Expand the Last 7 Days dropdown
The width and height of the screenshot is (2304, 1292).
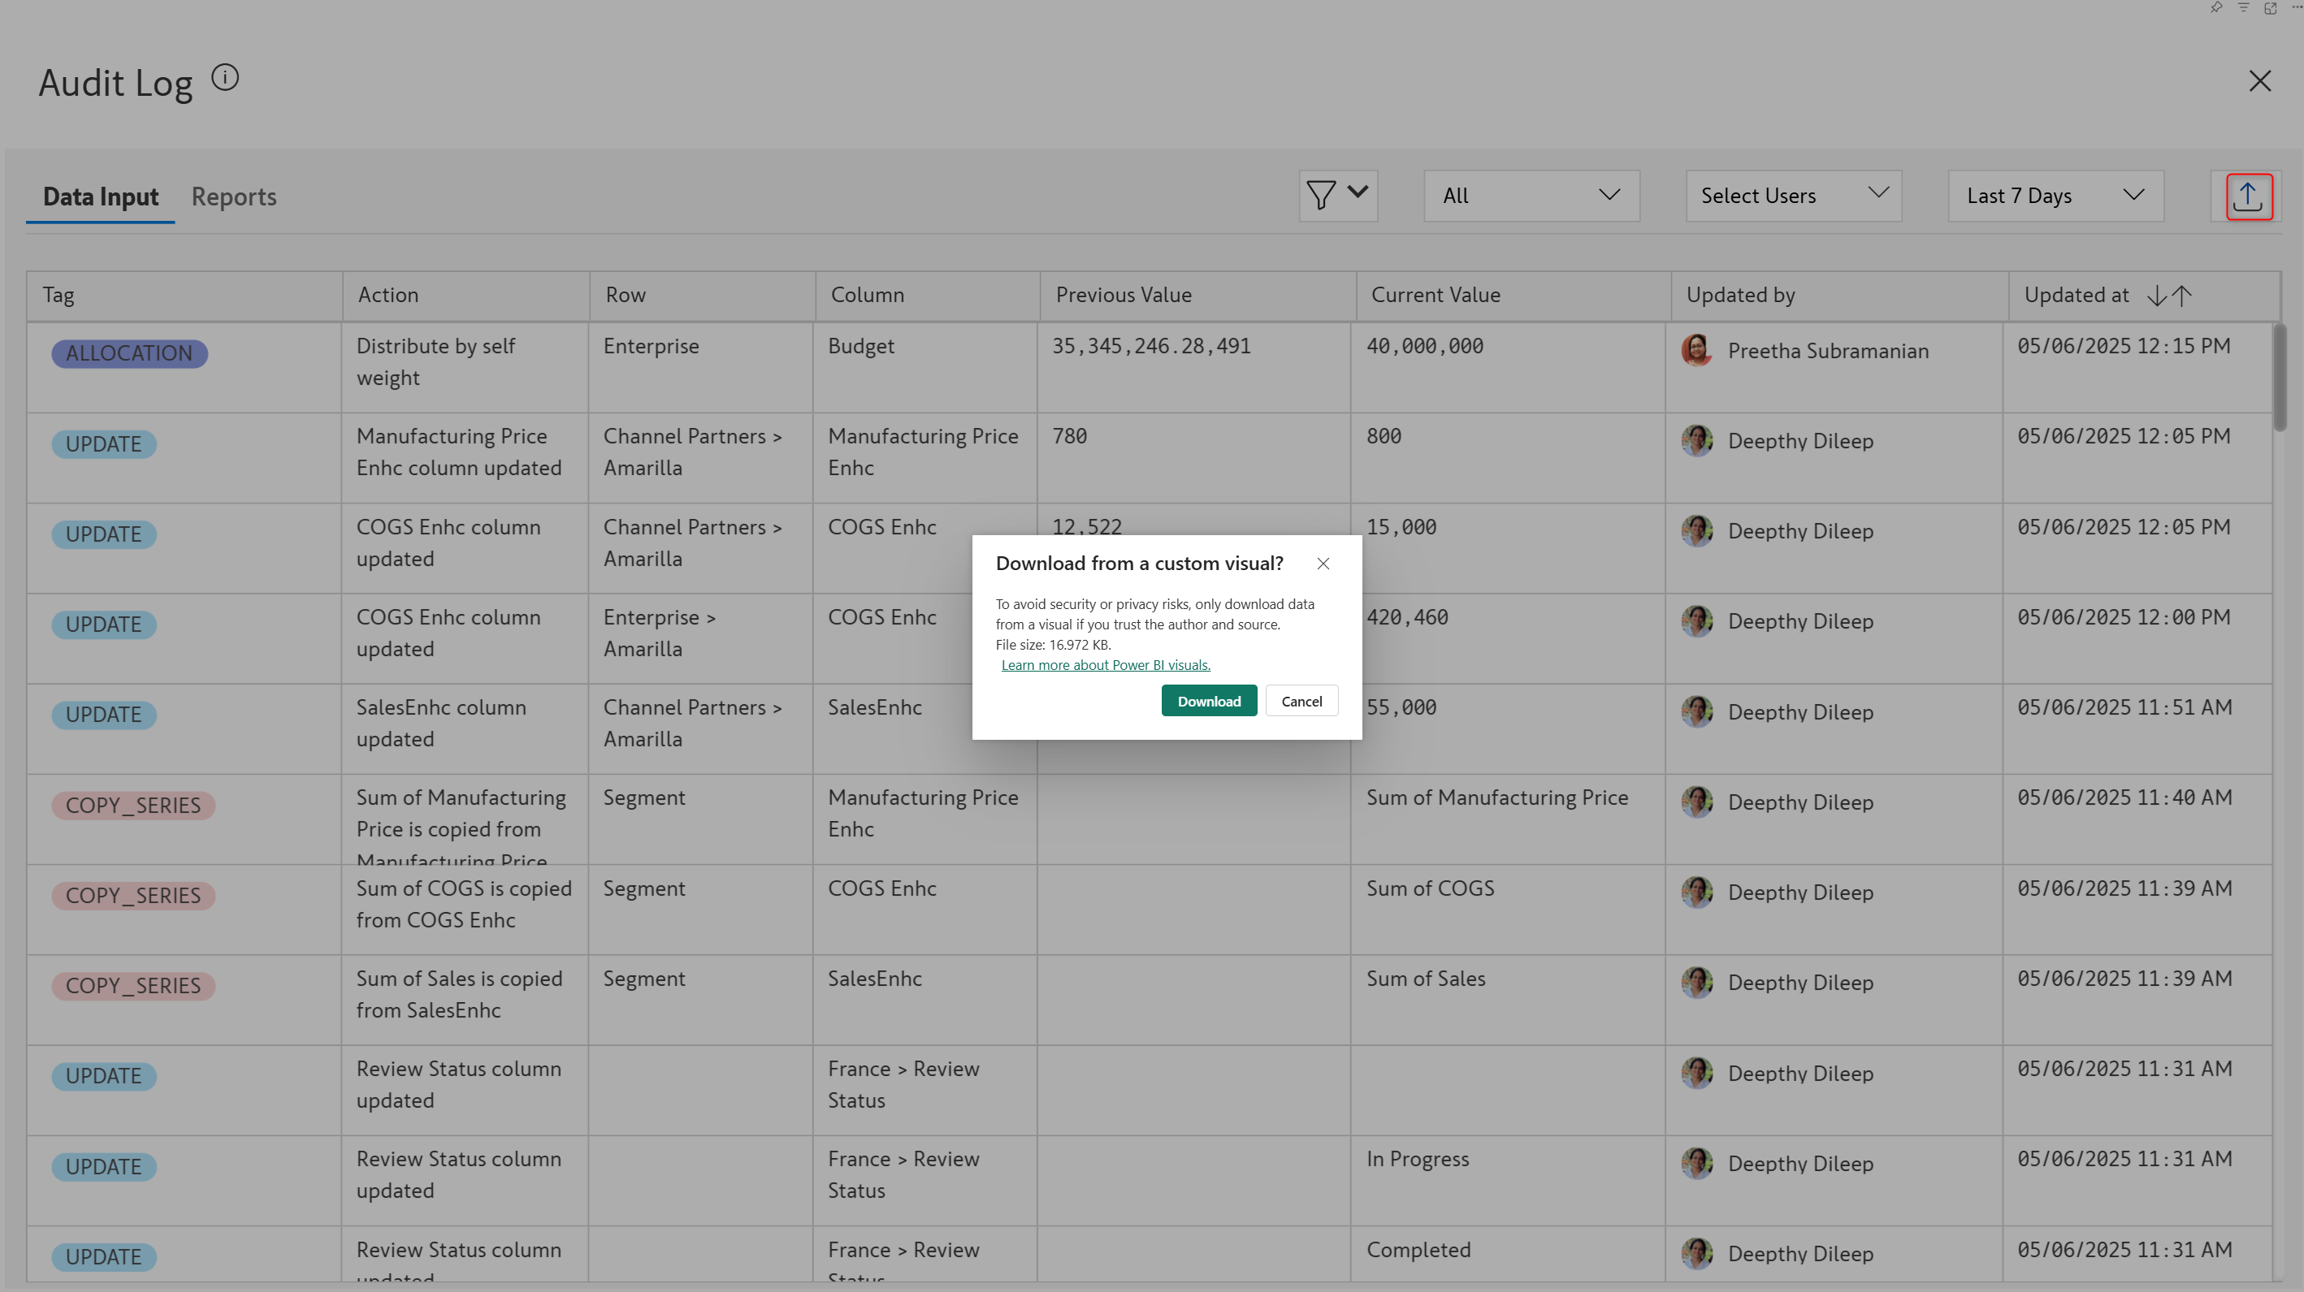click(2055, 196)
